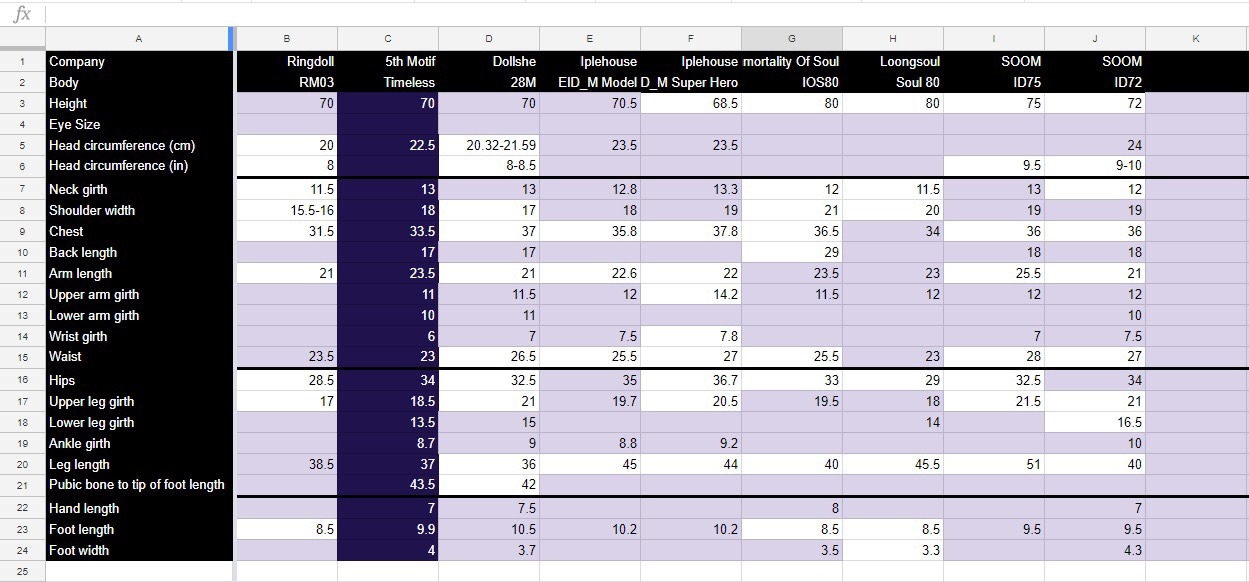The height and width of the screenshot is (582, 1249).
Task: Click the "Loongsoul" company cell
Action: point(893,61)
